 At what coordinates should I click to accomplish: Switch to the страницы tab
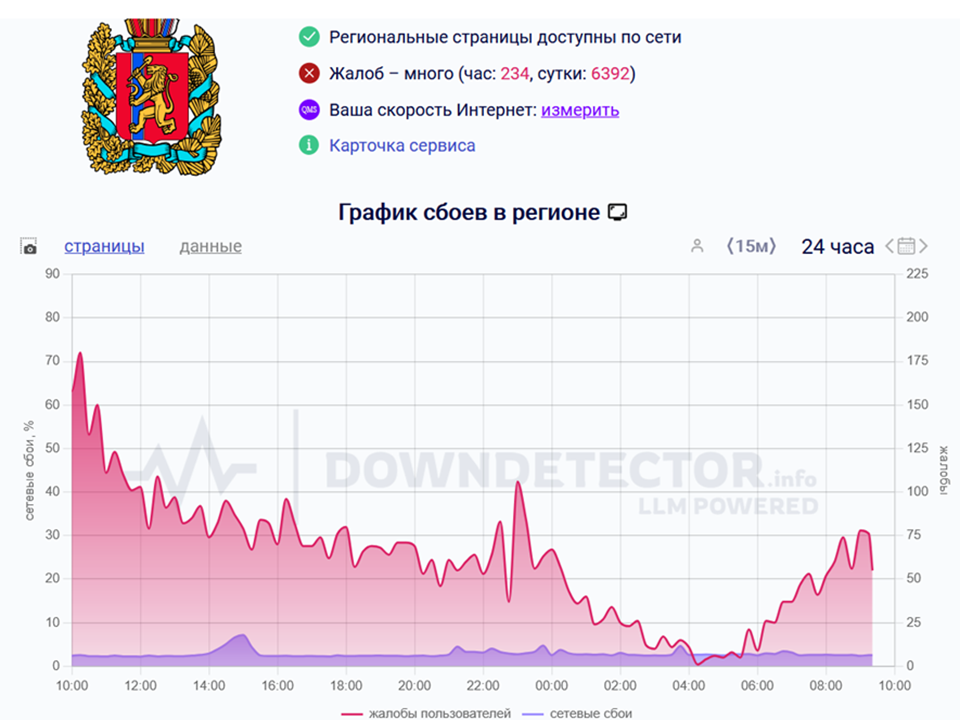(104, 246)
